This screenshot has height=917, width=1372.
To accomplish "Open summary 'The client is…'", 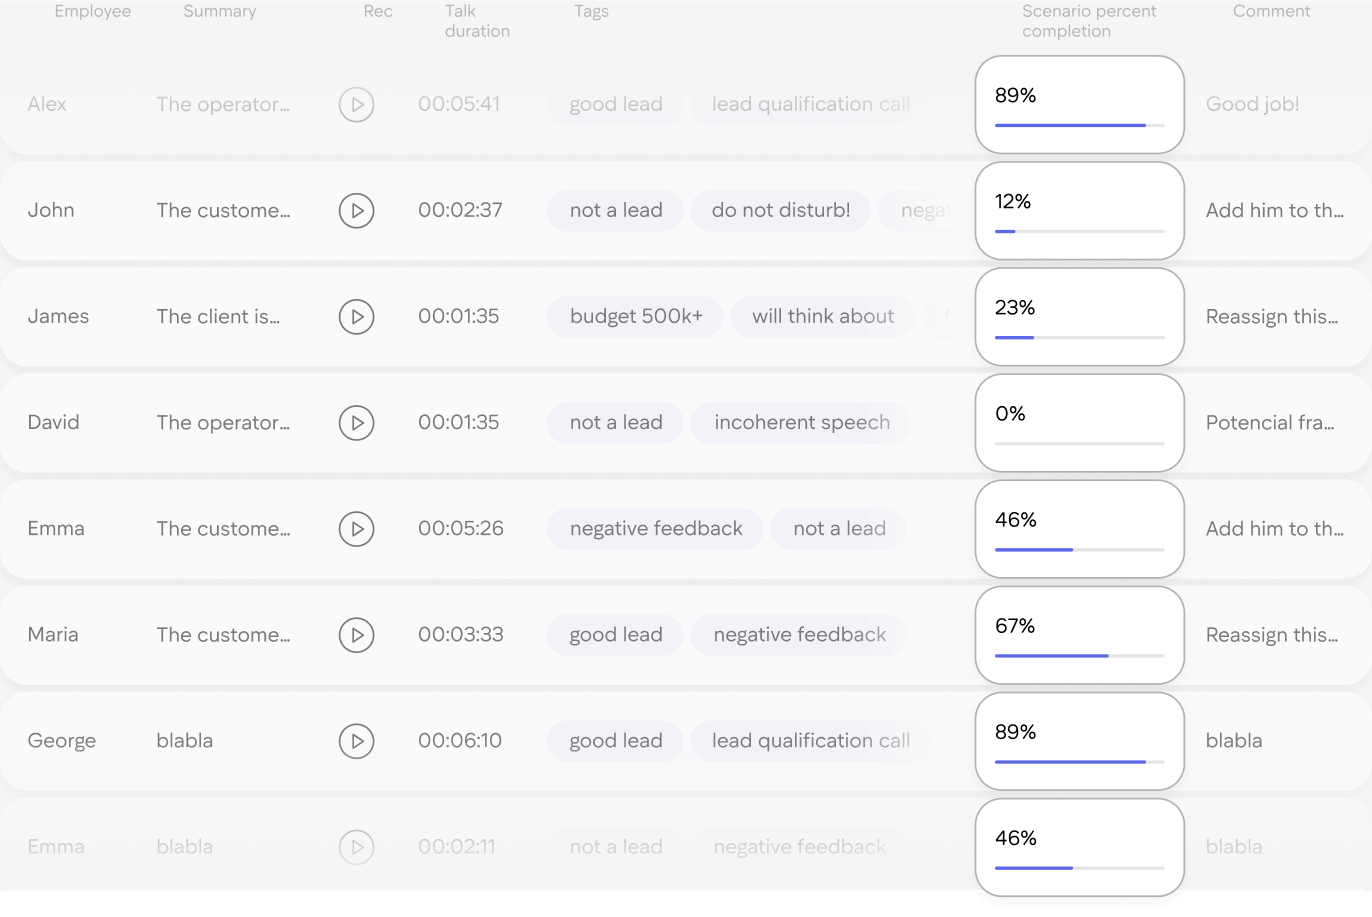I will (218, 317).
